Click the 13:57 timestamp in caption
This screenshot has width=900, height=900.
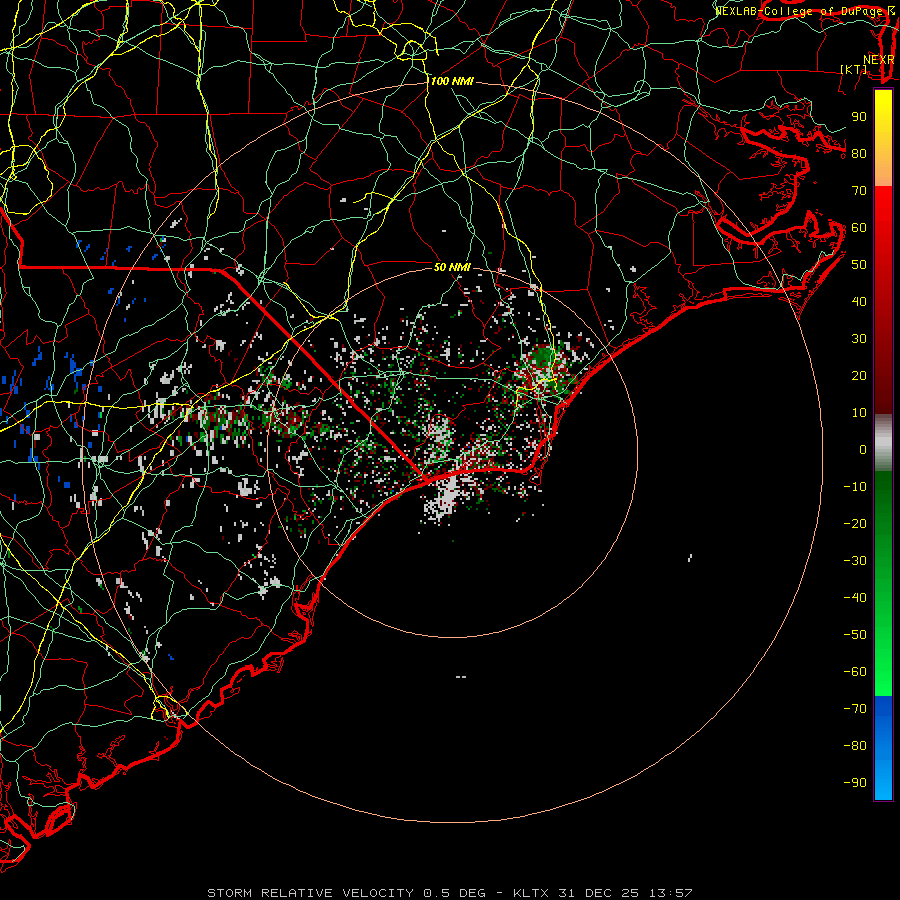[671, 893]
